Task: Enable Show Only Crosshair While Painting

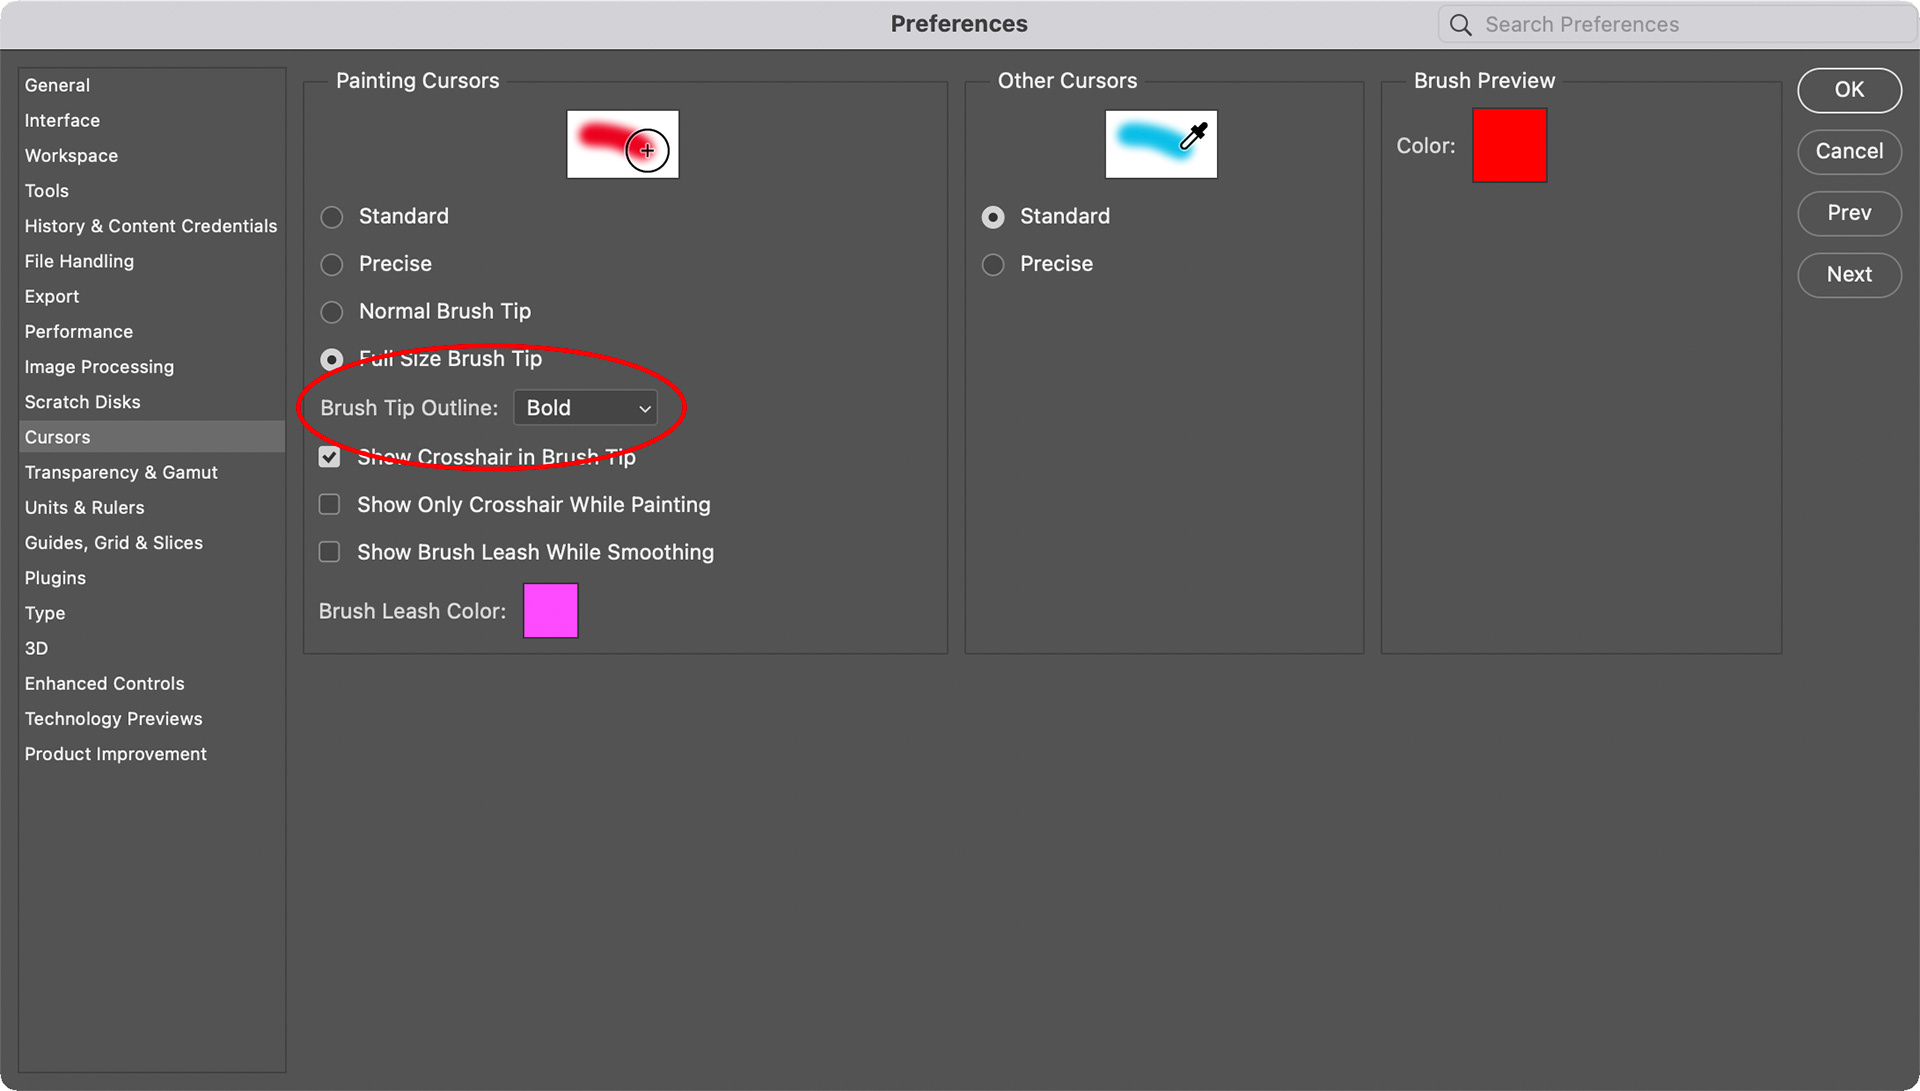Action: point(330,505)
